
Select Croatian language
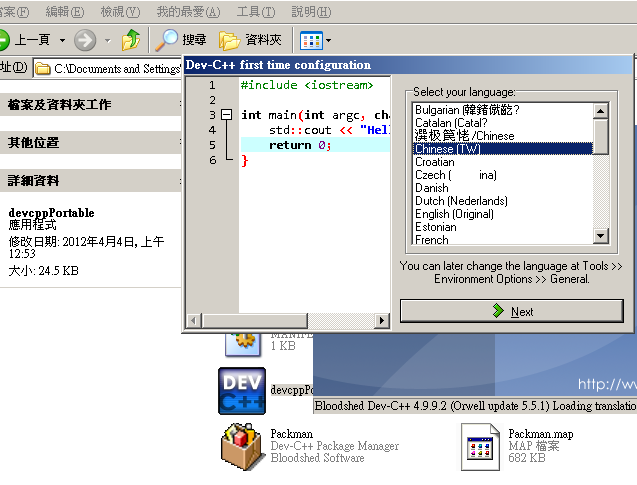[x=503, y=162]
